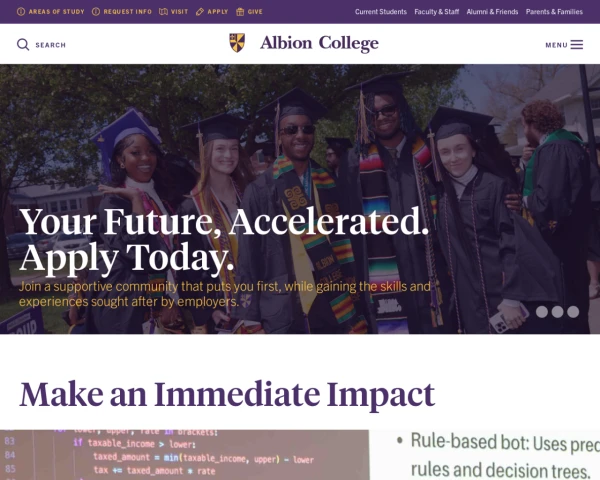The width and height of the screenshot is (600, 480).
Task: Click the hero graduates banner image
Action: pos(300,150)
